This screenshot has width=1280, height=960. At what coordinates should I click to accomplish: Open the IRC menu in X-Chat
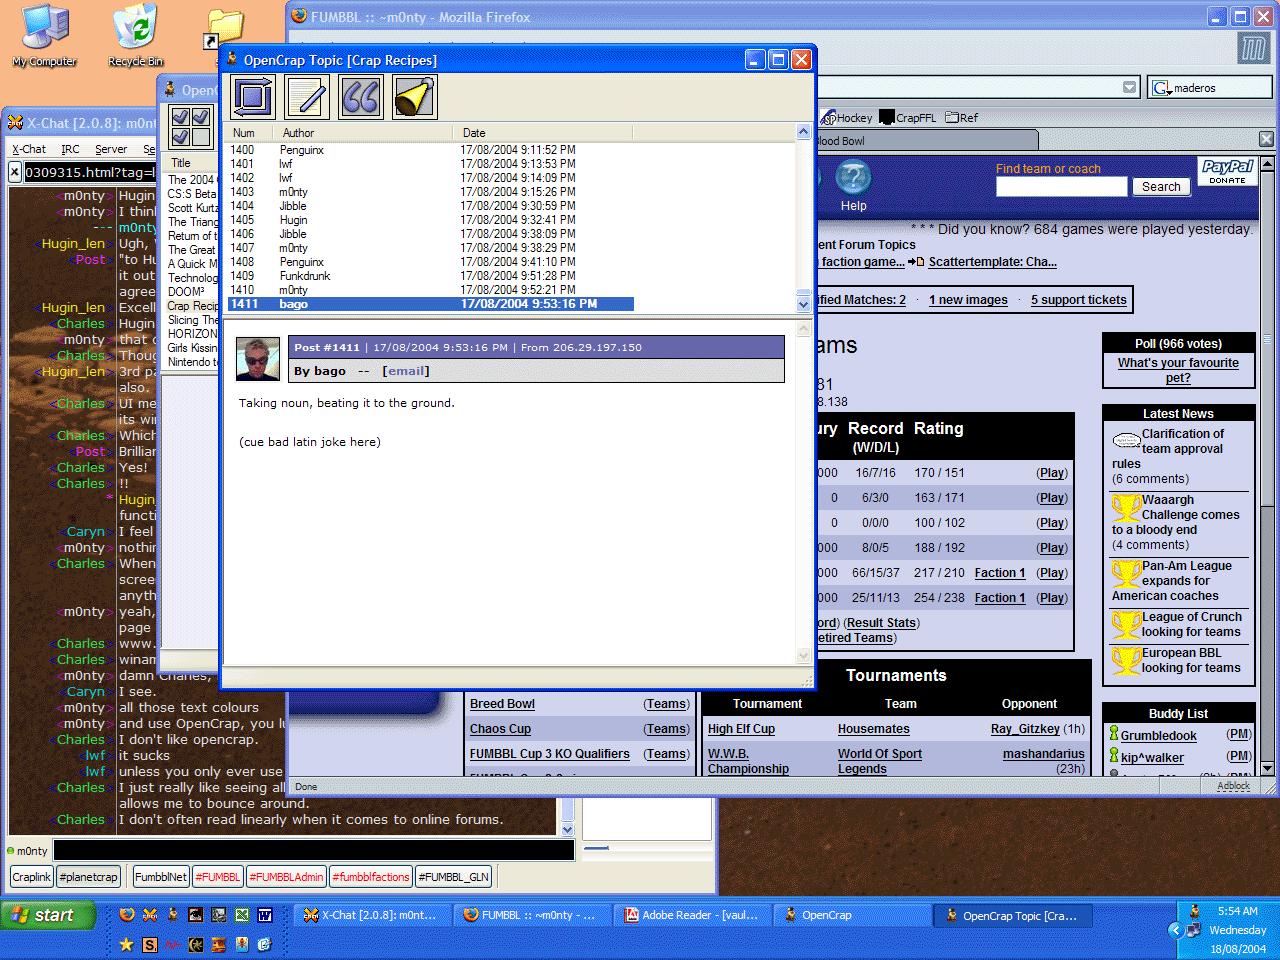[70, 149]
